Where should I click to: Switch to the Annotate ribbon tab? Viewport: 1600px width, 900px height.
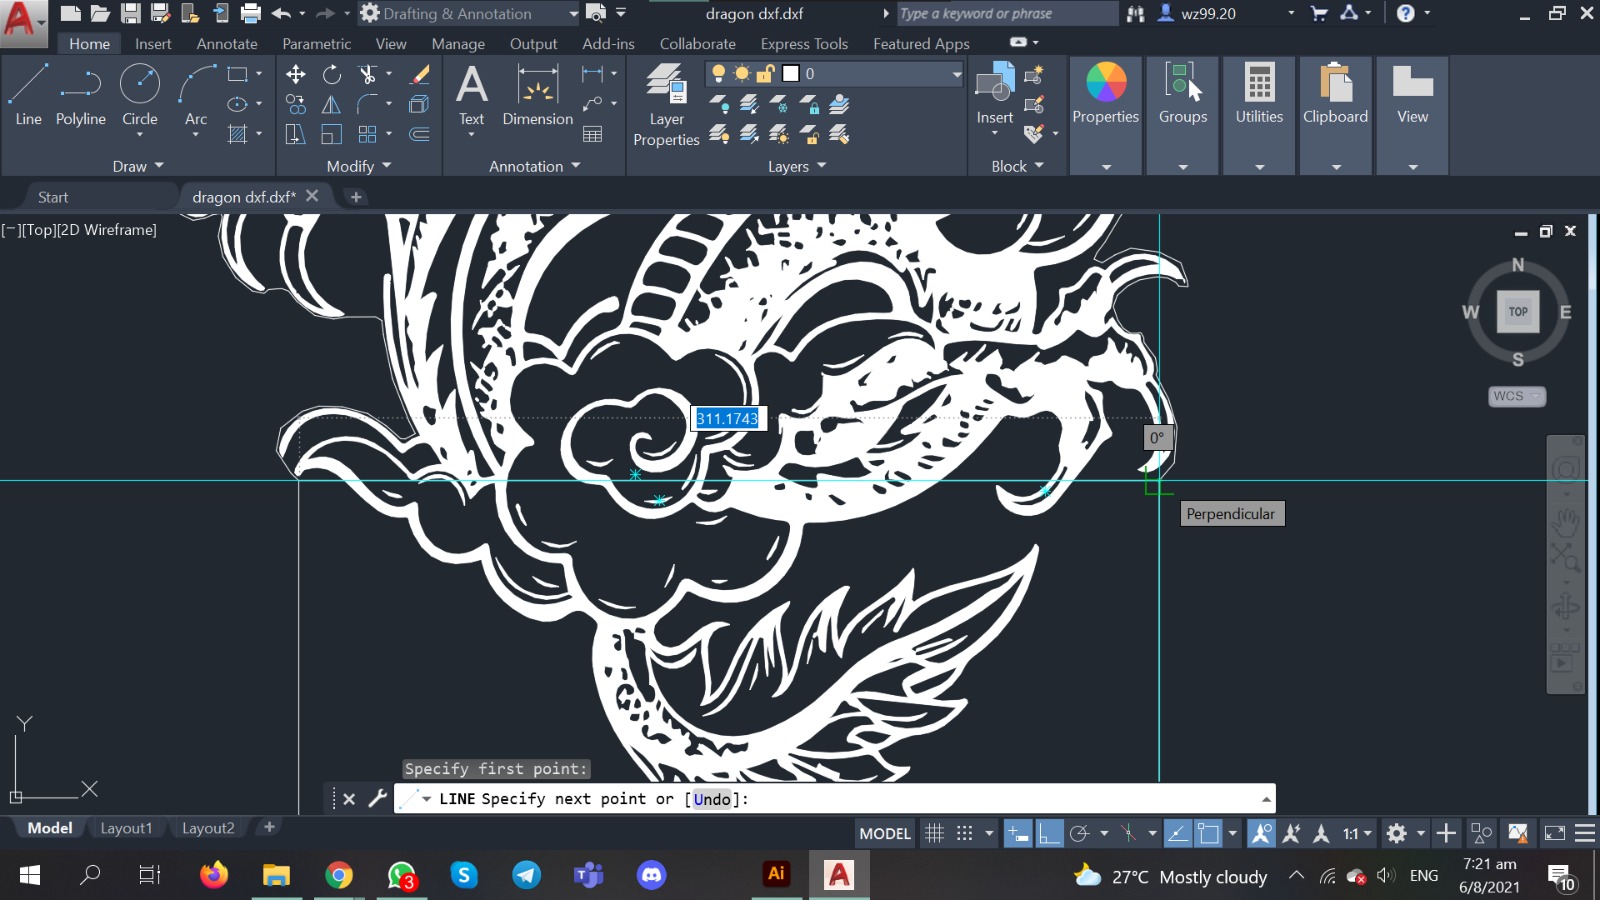[227, 44]
